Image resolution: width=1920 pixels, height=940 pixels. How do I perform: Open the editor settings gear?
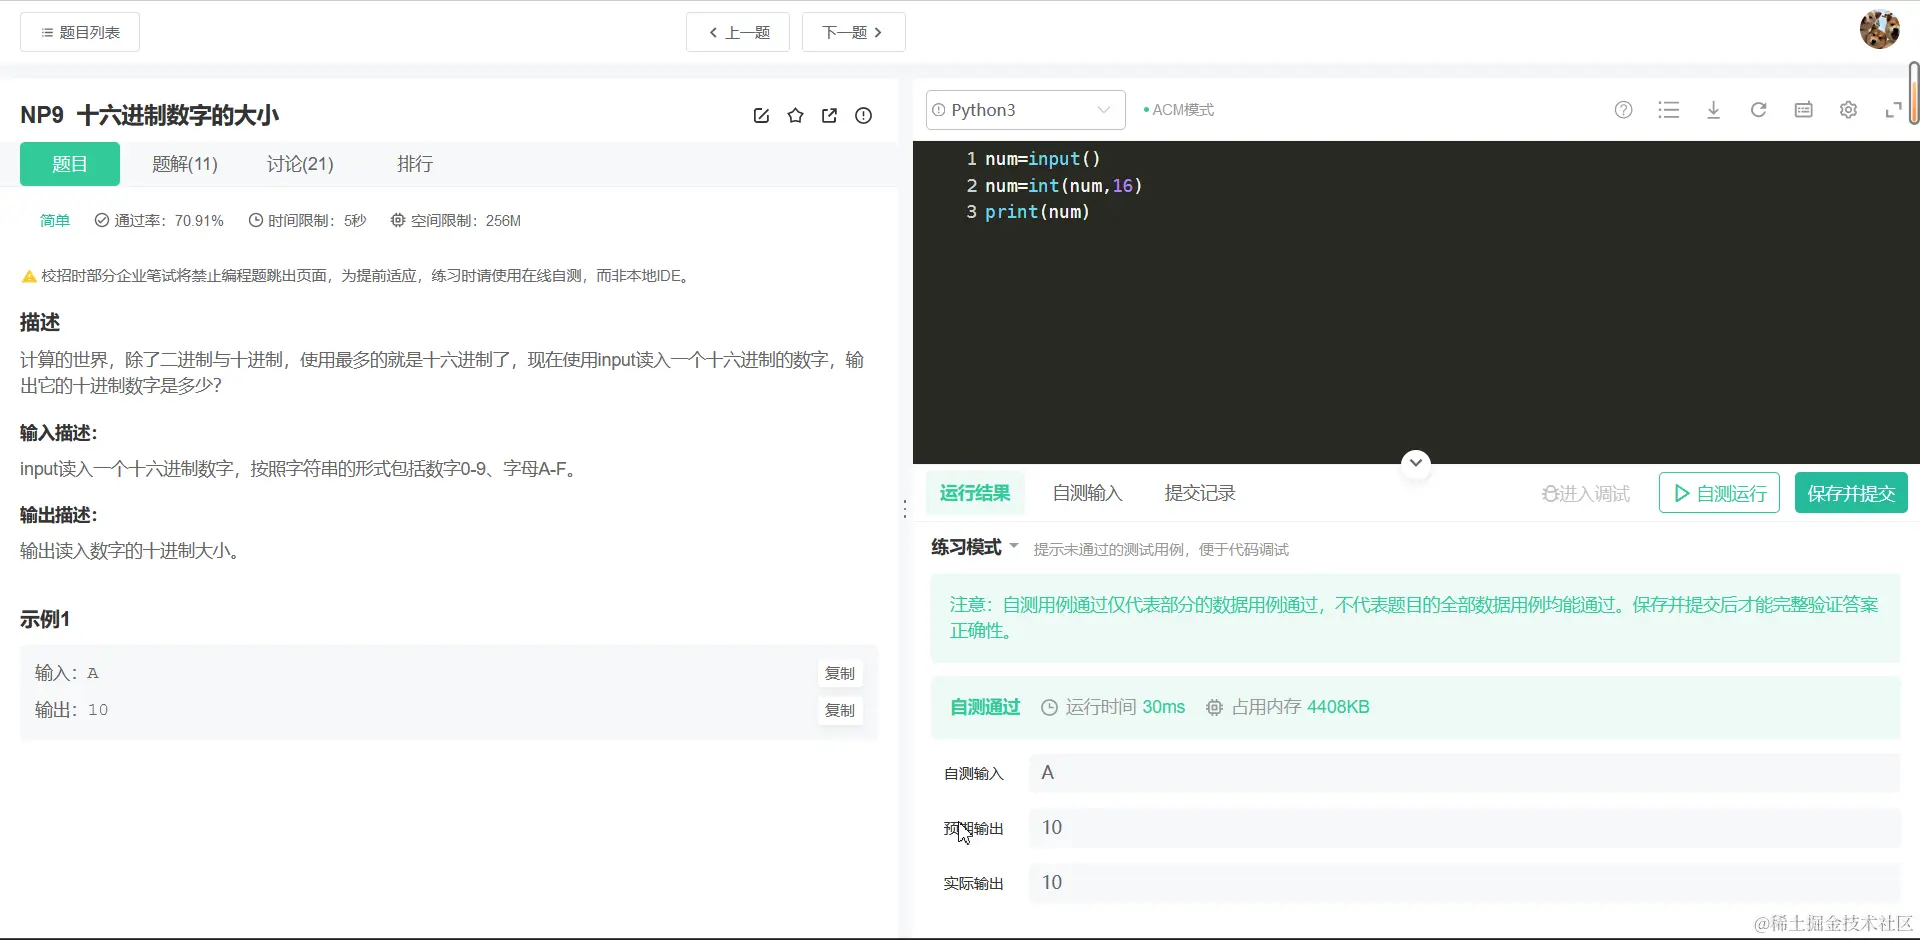click(1848, 110)
